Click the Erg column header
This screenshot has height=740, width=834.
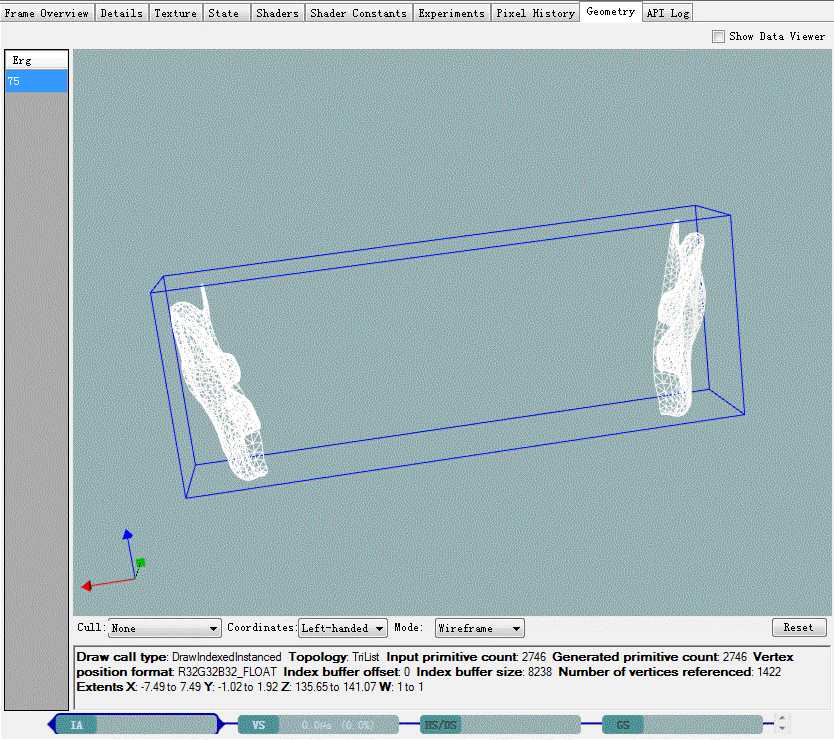pos(36,60)
